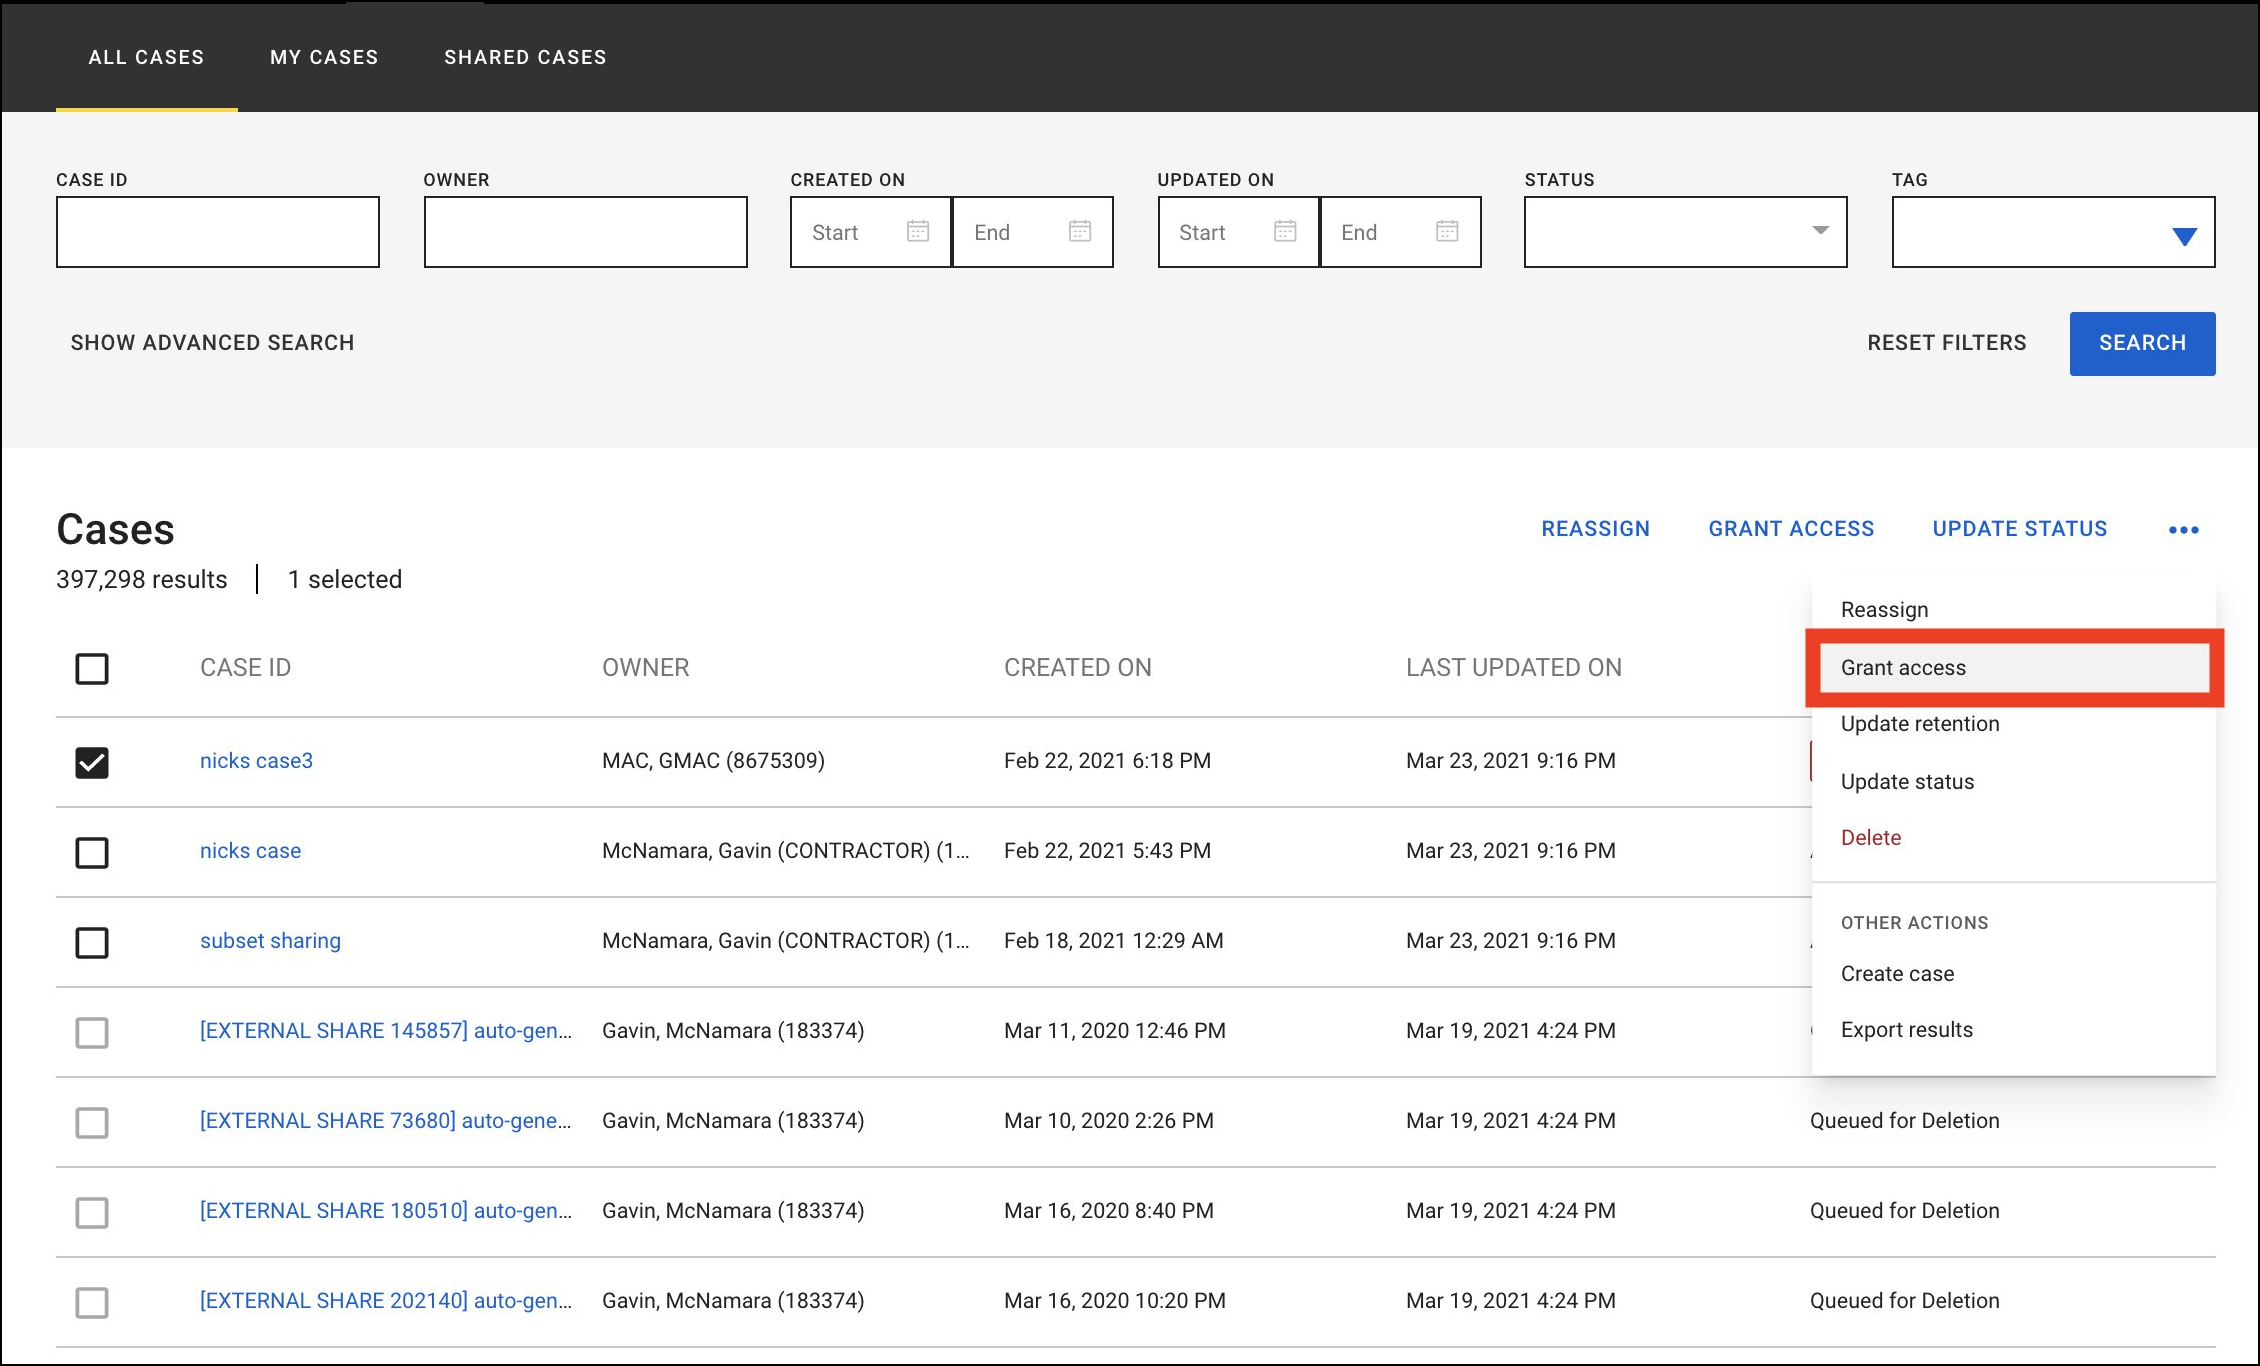
Task: Choose Export results from the menu
Action: 1905,1029
